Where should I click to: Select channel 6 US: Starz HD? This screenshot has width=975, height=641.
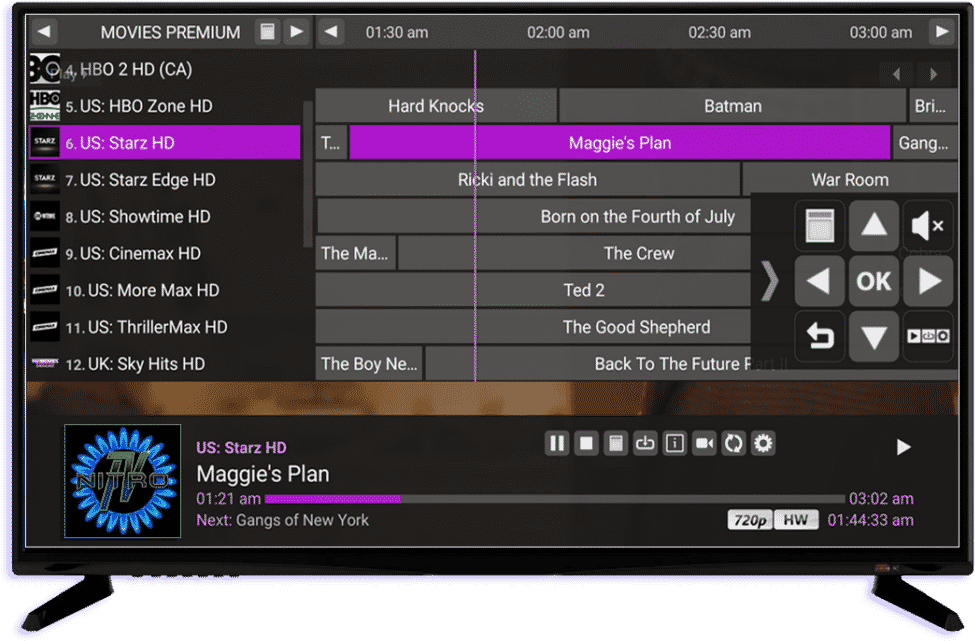point(165,142)
